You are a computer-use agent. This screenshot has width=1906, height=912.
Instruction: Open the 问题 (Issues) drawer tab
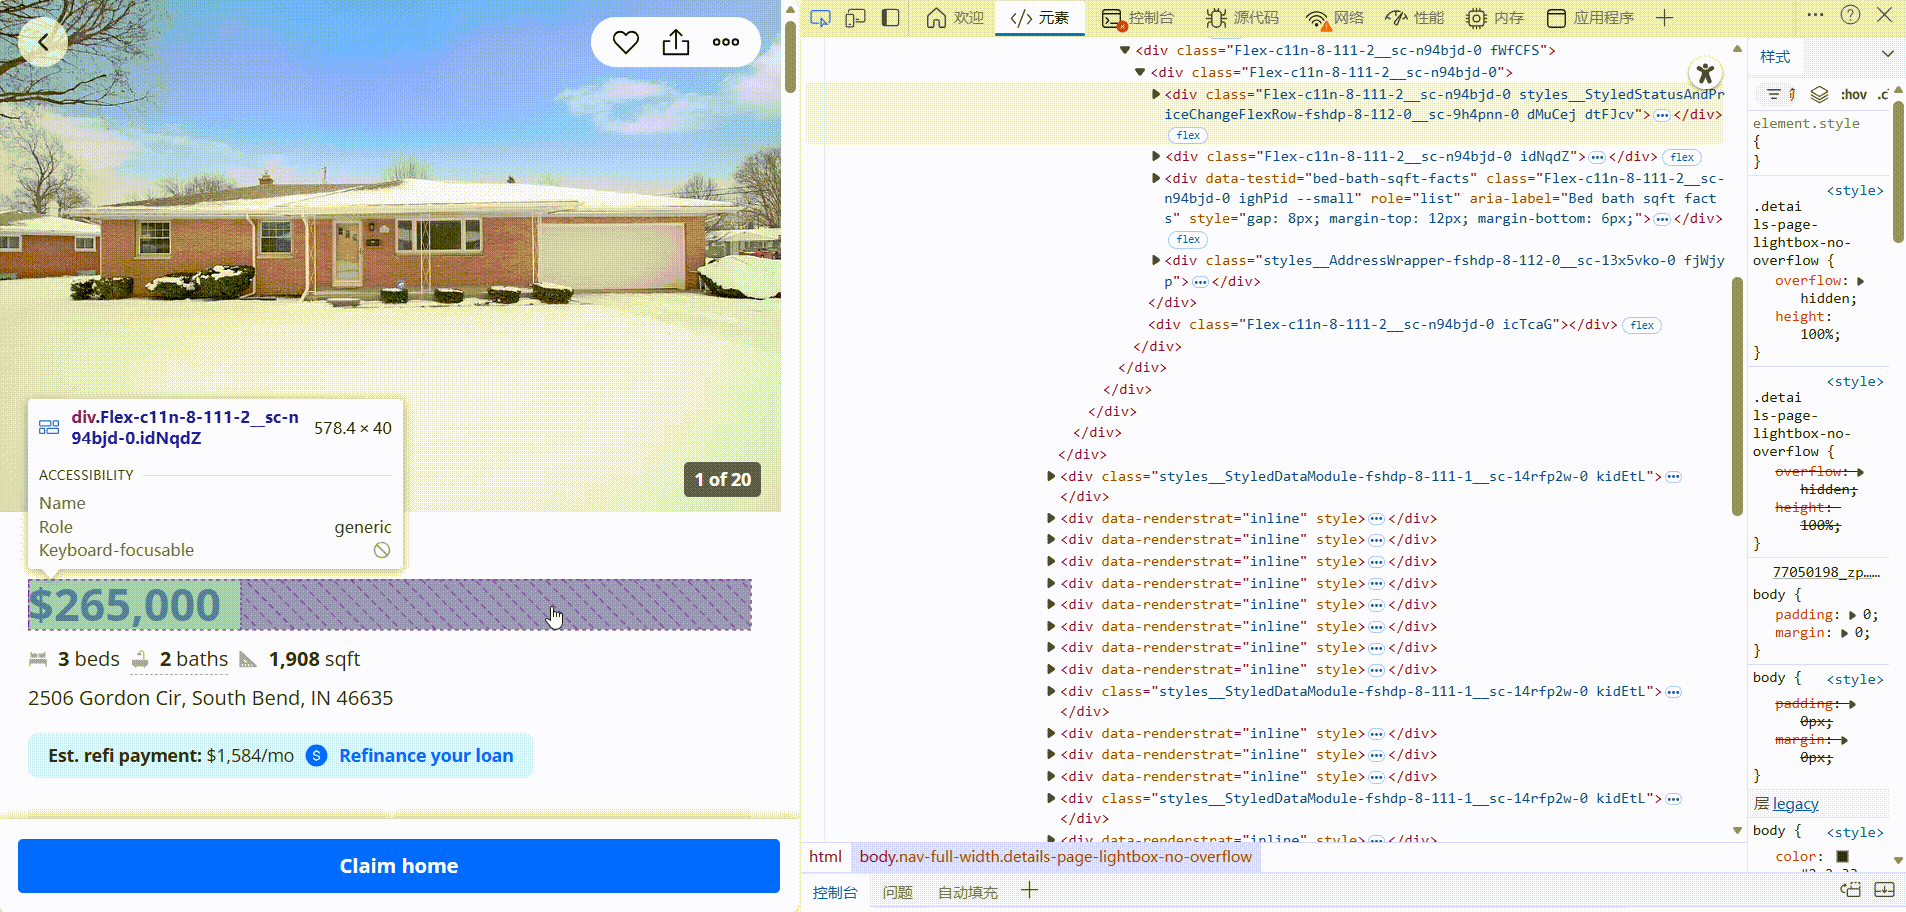(x=897, y=892)
